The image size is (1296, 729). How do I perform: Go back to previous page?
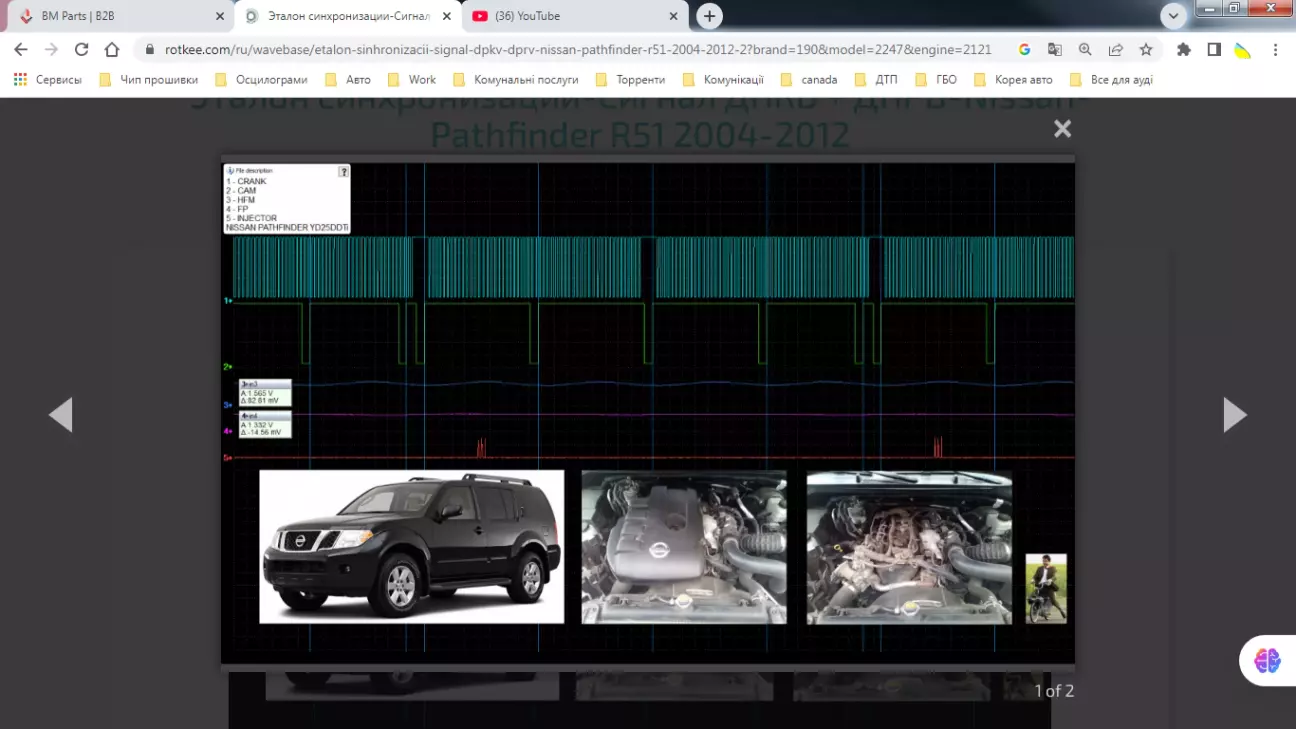coord(21,49)
